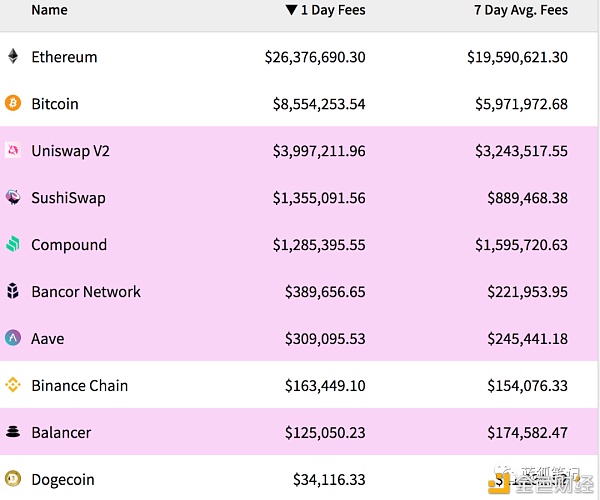Click the Ethereum diamond logo icon

point(13,57)
